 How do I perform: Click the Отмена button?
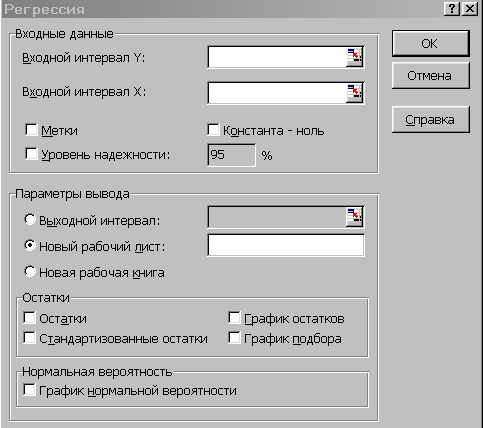(x=430, y=76)
